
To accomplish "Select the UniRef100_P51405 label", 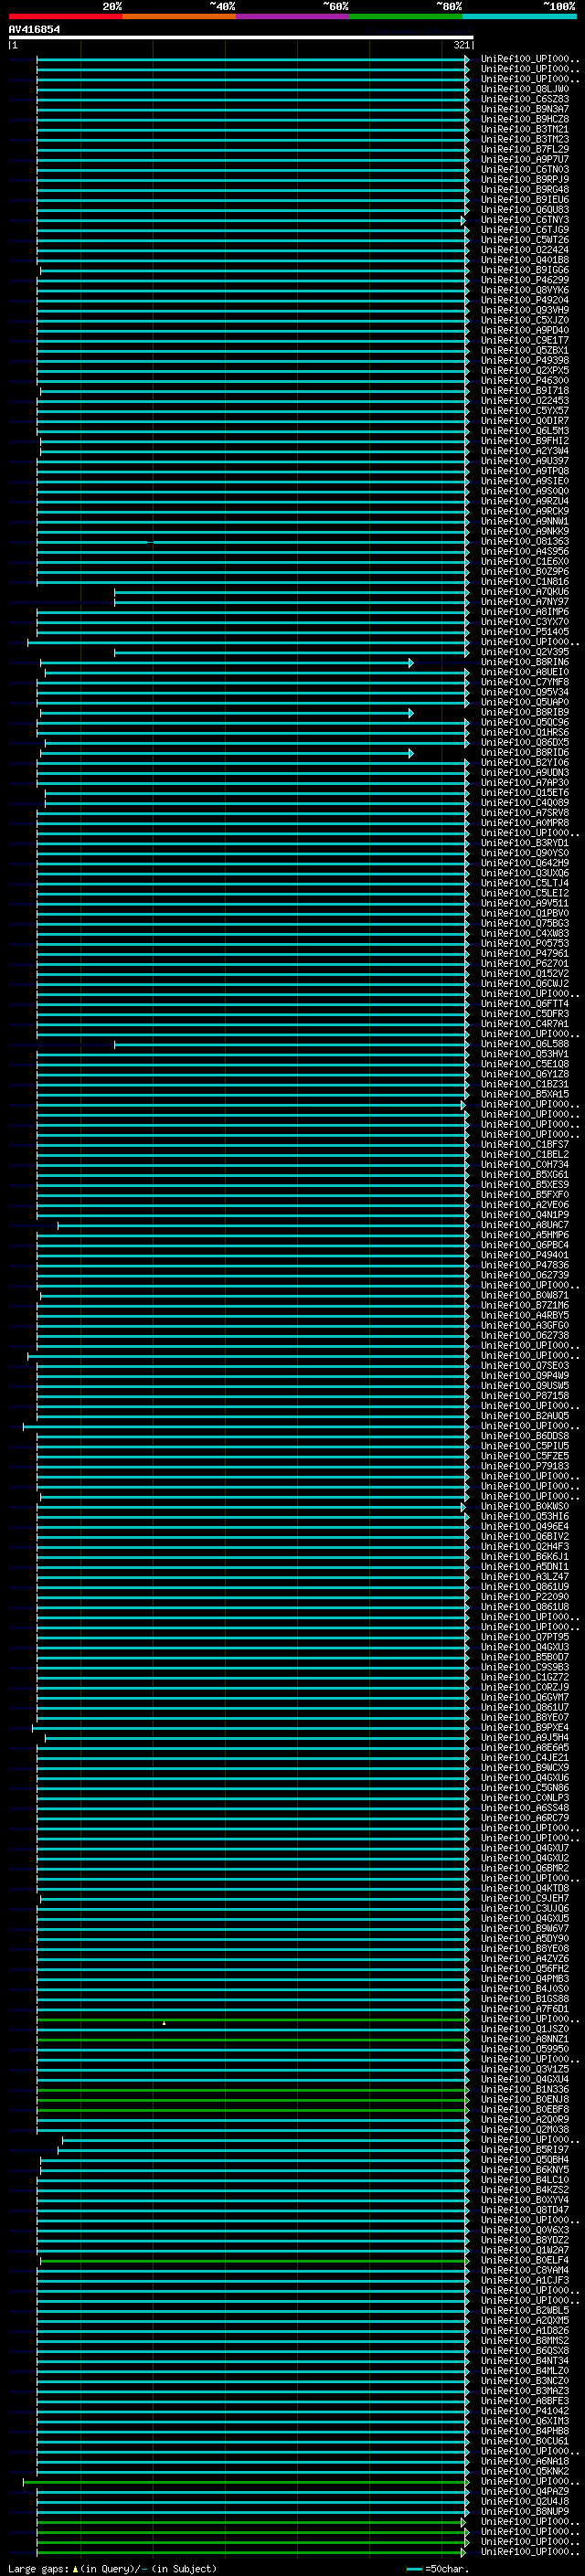I will (525, 632).
